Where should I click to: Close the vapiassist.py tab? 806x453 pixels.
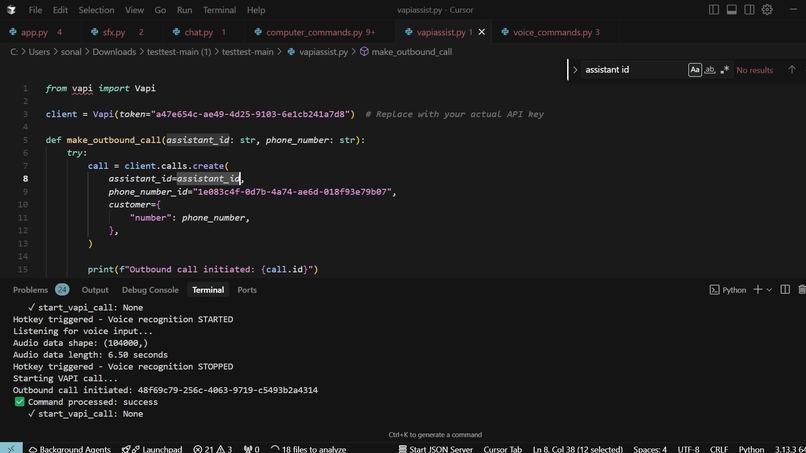[x=482, y=32]
